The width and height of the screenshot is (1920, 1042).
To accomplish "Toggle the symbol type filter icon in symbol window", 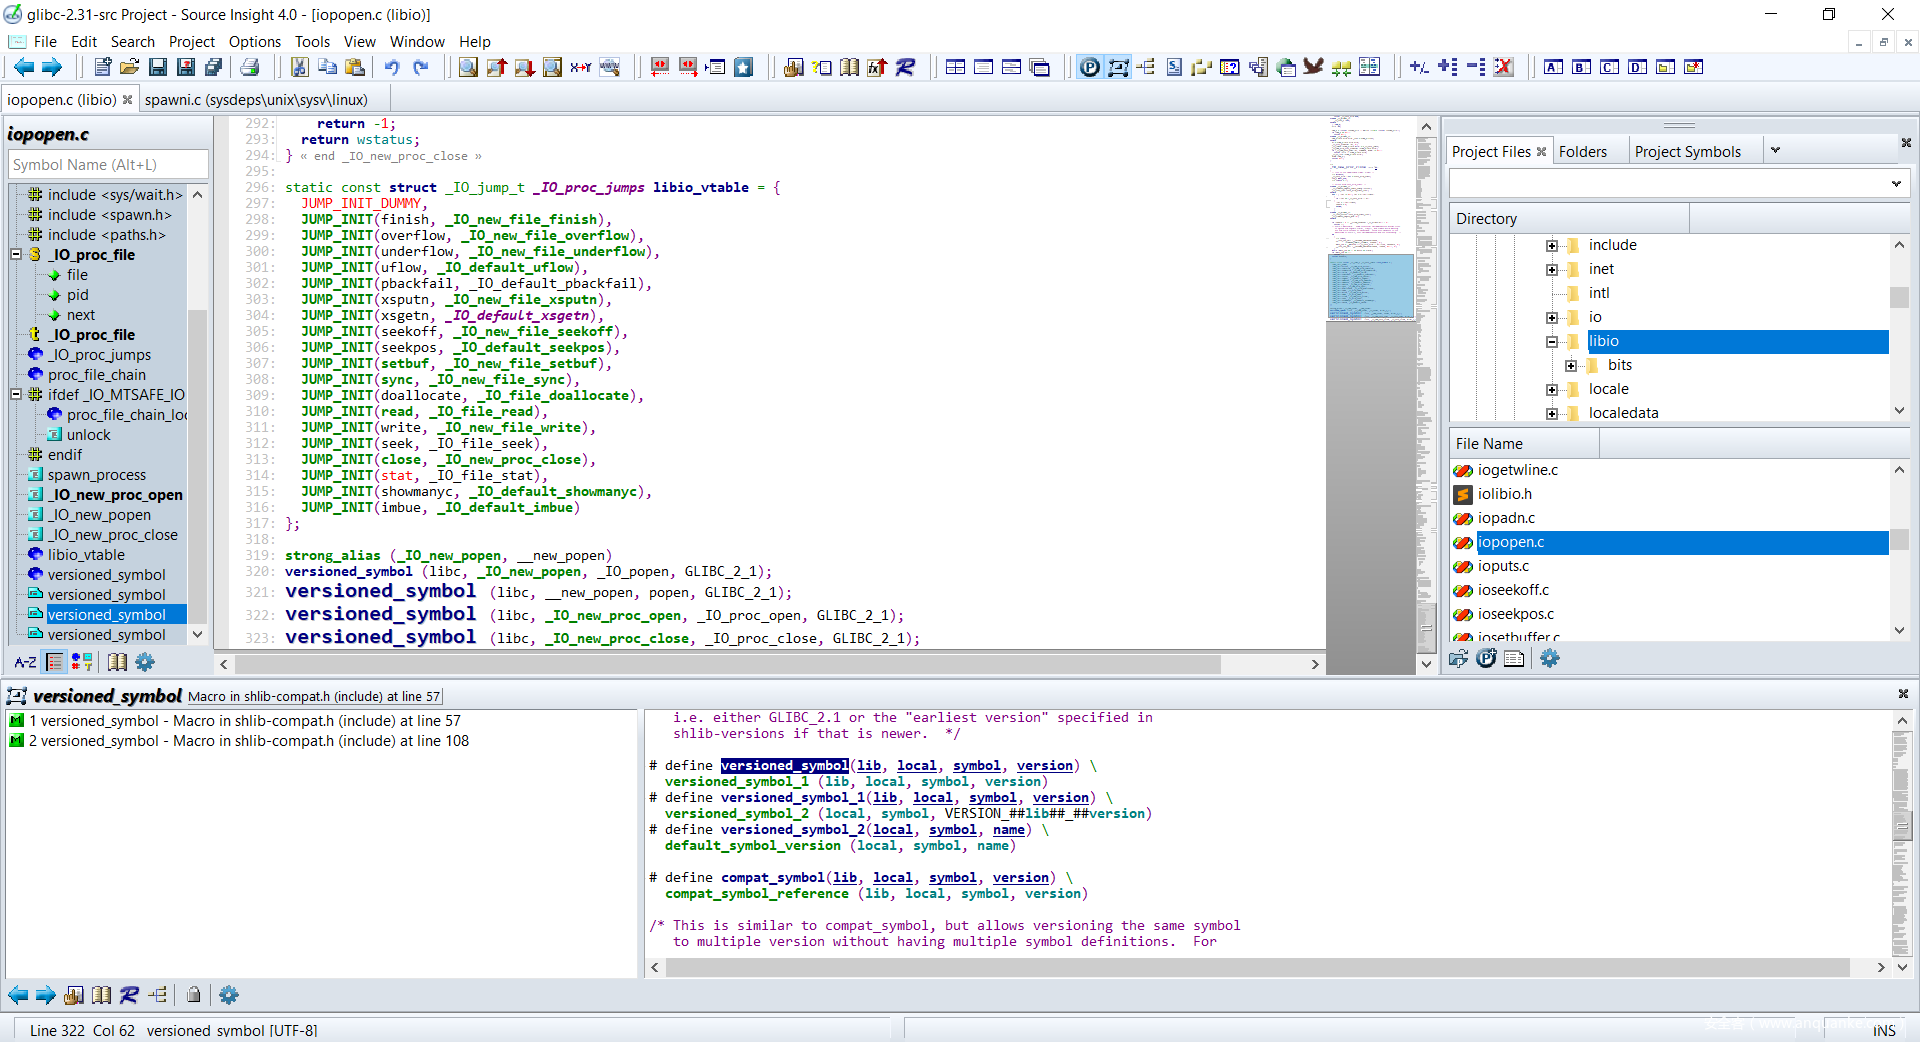I will [x=82, y=662].
